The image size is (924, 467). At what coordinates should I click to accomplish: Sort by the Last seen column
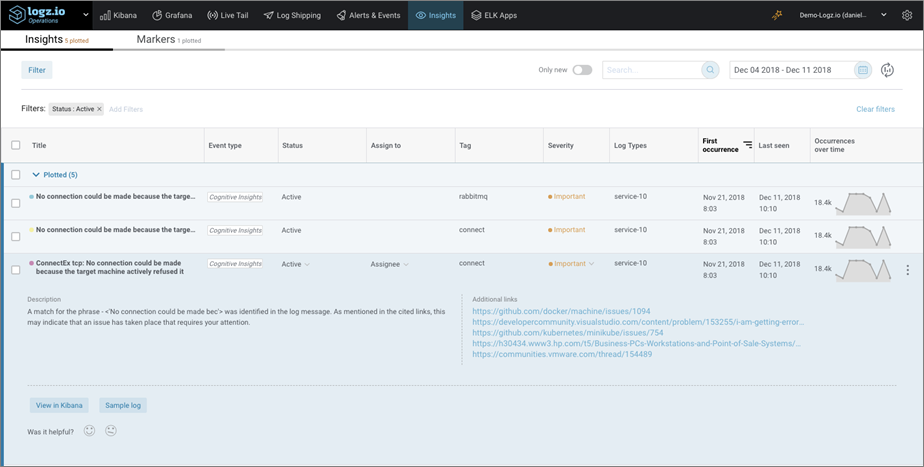[774, 145]
